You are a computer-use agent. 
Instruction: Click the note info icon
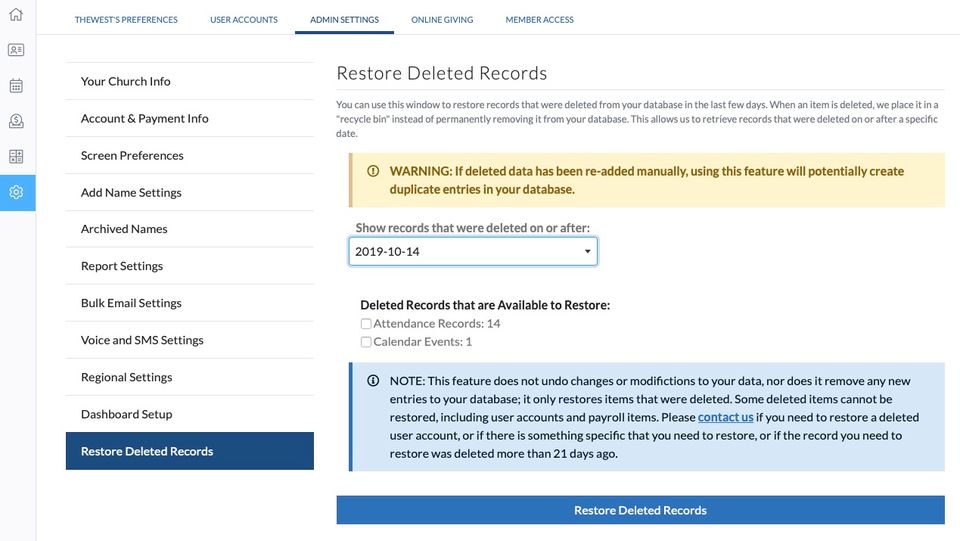pos(373,381)
